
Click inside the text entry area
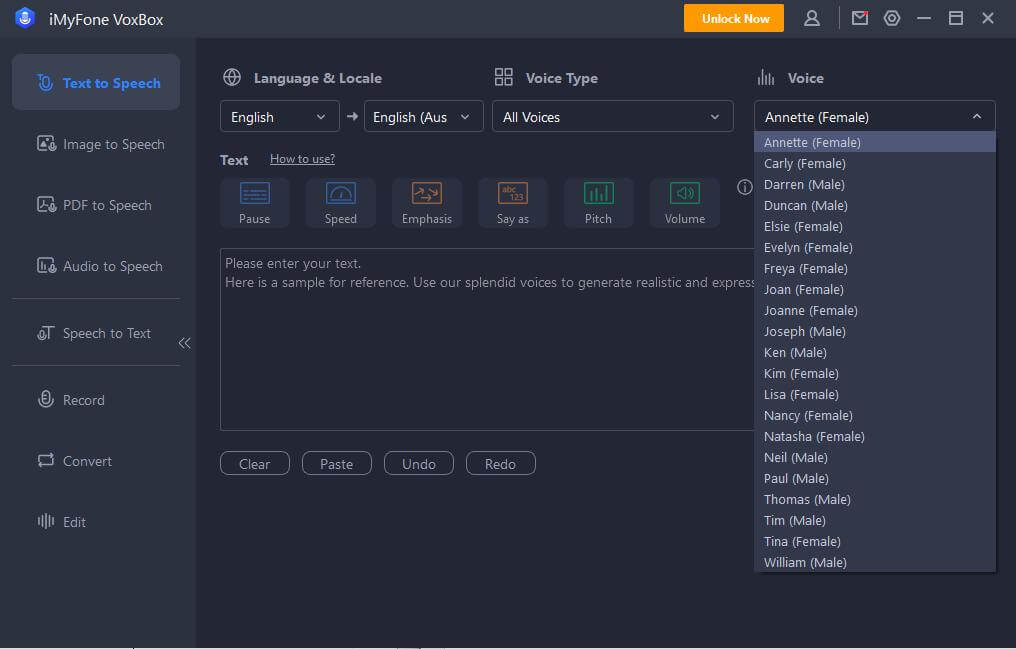(487, 339)
